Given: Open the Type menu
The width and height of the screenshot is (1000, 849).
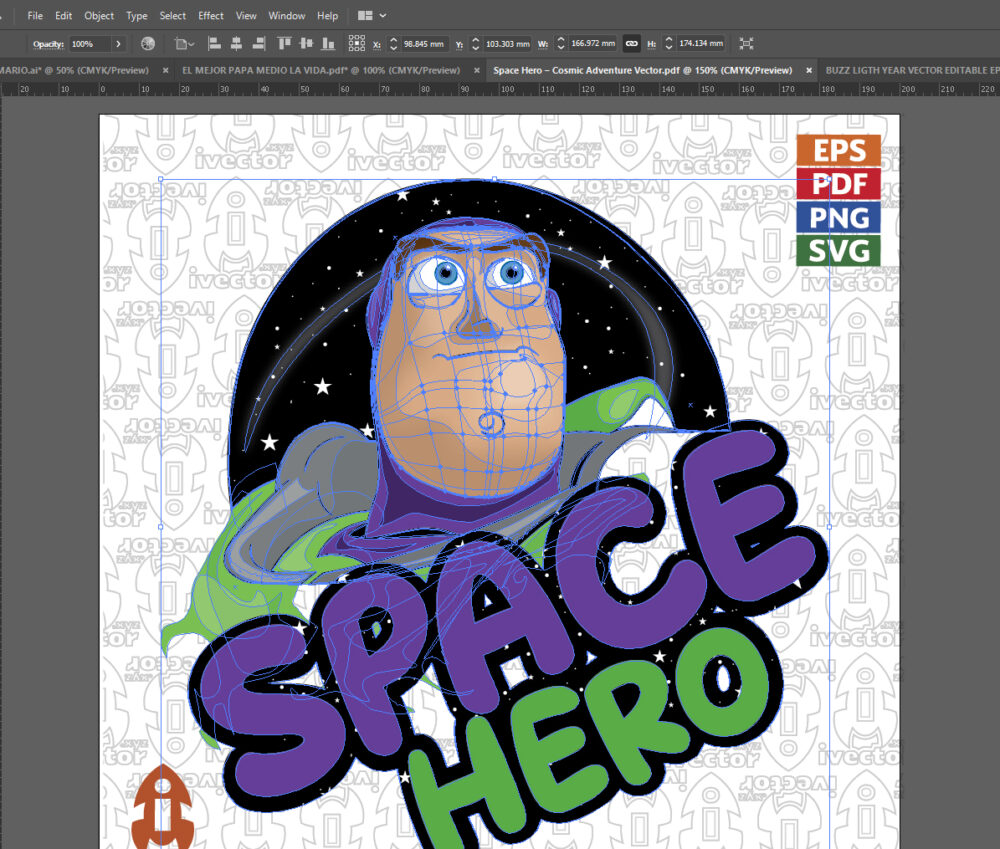Looking at the screenshot, I should coord(136,15).
